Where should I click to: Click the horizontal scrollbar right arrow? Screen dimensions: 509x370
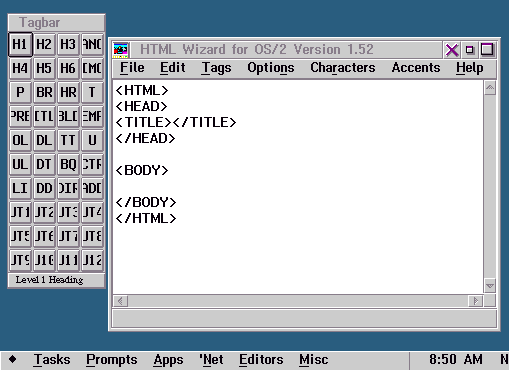(x=476, y=301)
